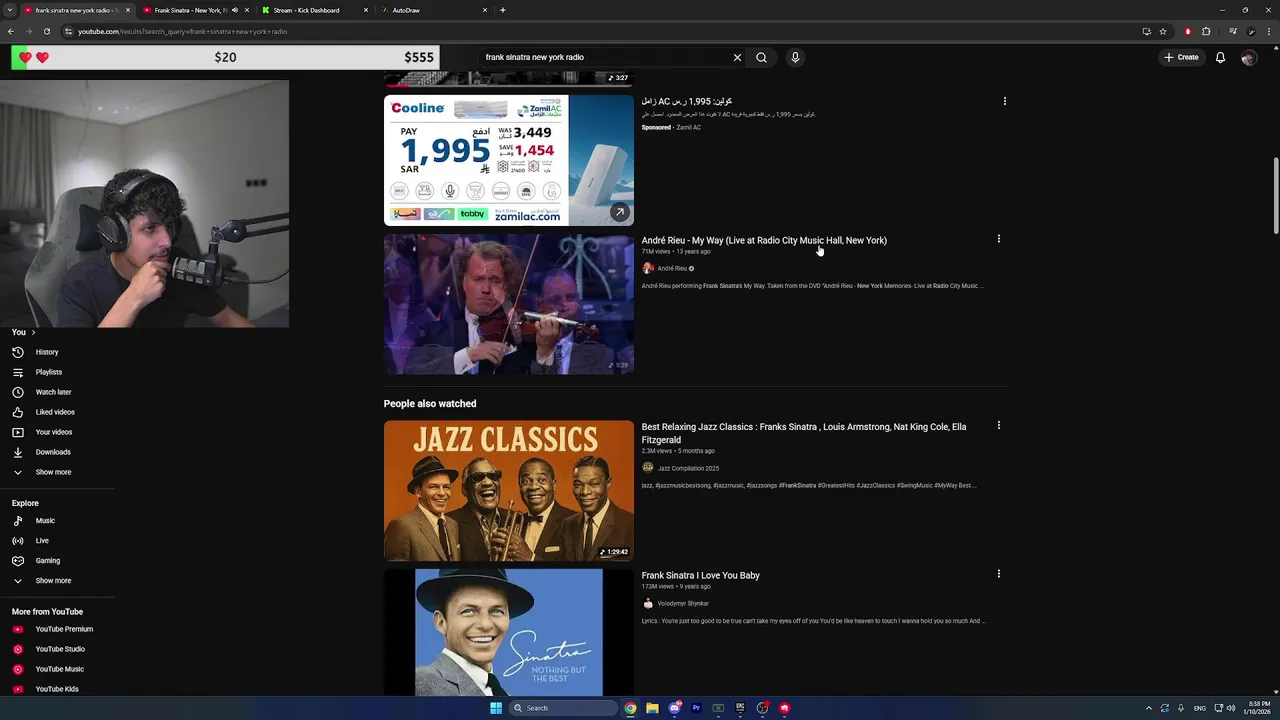This screenshot has height=720, width=1280.
Task: Open Frank Sinatra I Love You Baby title
Action: point(700,575)
